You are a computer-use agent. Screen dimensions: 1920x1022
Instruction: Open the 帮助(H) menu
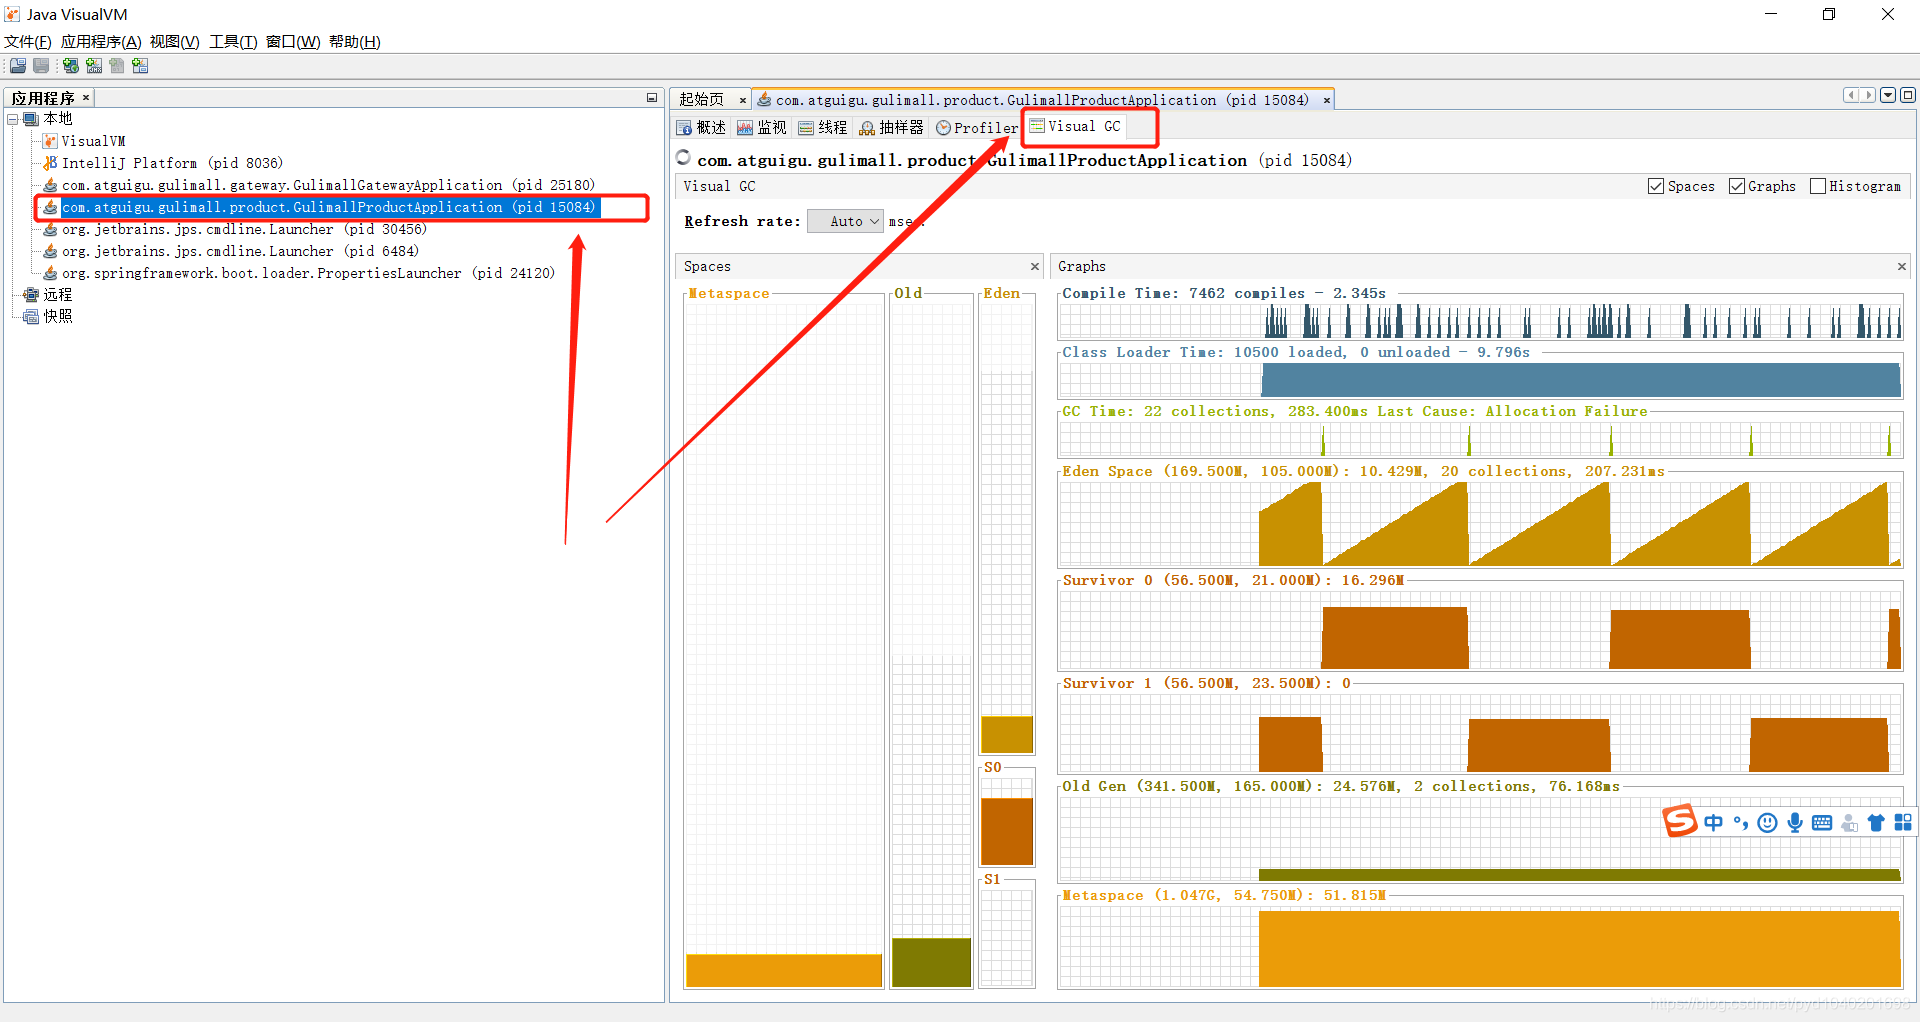click(355, 42)
